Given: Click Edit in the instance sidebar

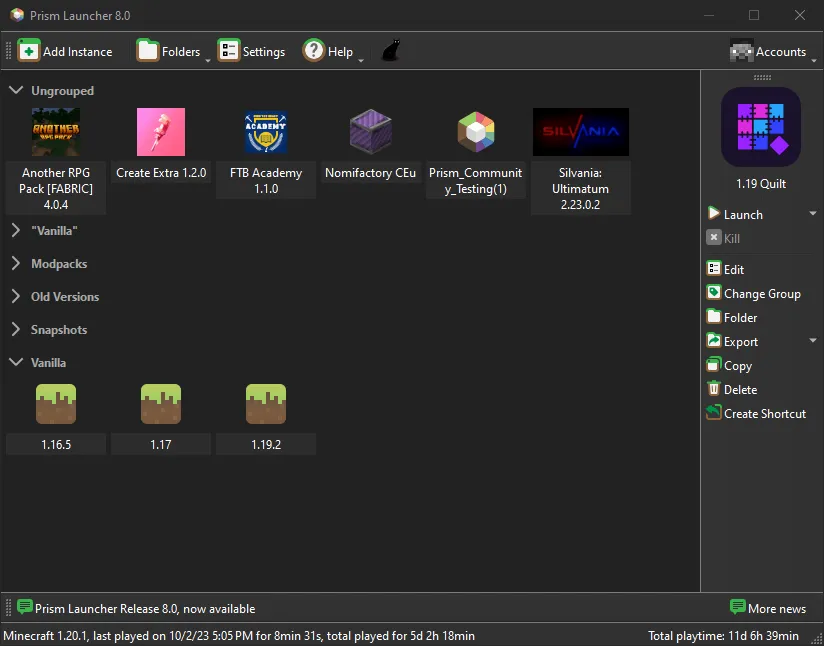Looking at the screenshot, I should tap(725, 269).
